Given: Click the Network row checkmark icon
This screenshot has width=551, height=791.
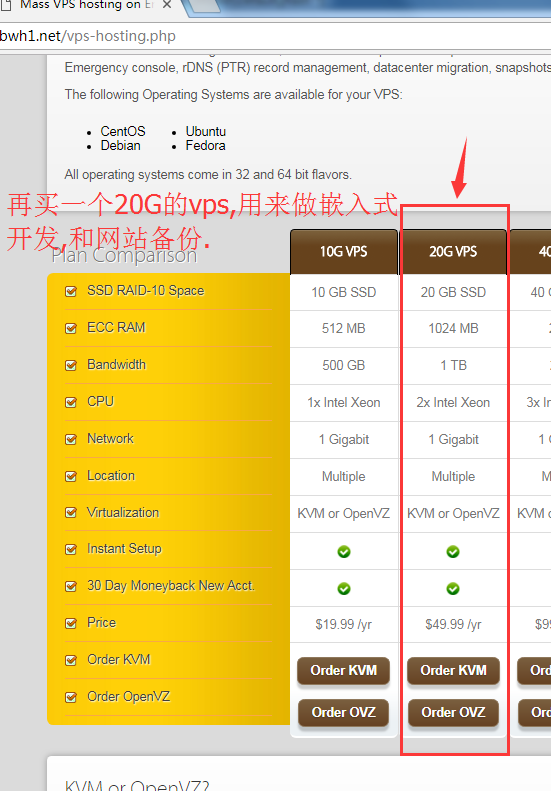Looking at the screenshot, I should pos(71,439).
